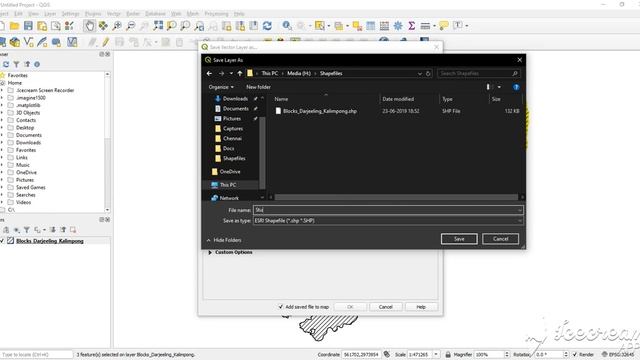Click the help question mark in Save dialog
Viewport: 640px width, 360px height.
[516, 87]
